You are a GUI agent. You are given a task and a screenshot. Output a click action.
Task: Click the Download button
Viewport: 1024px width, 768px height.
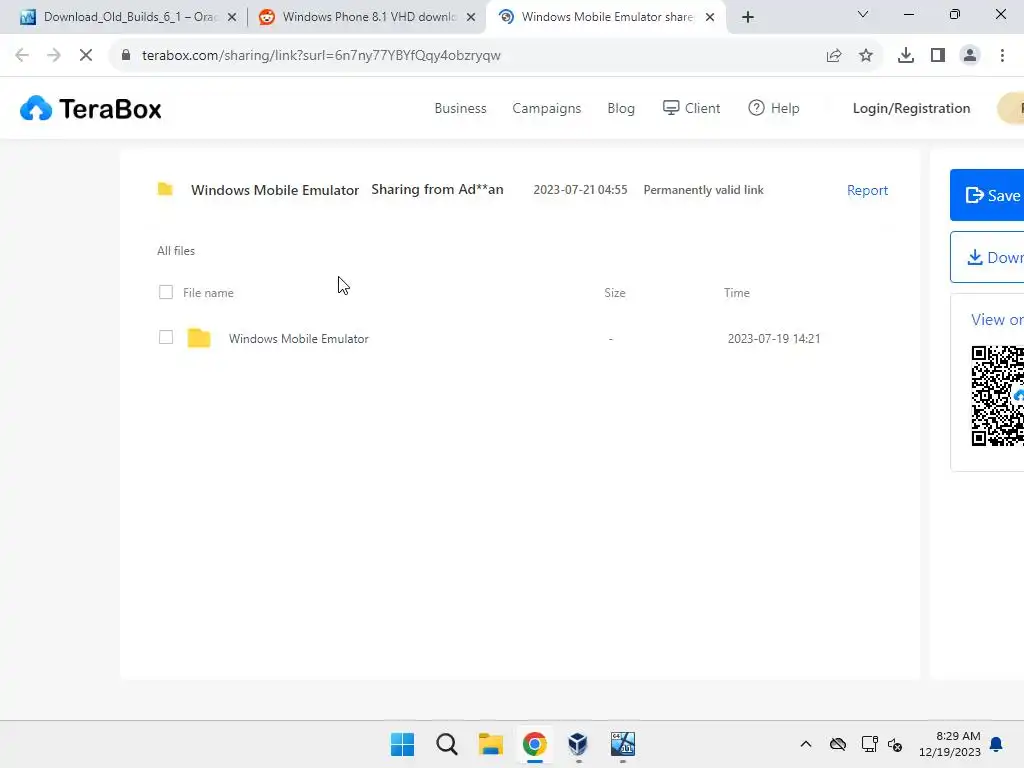987,257
